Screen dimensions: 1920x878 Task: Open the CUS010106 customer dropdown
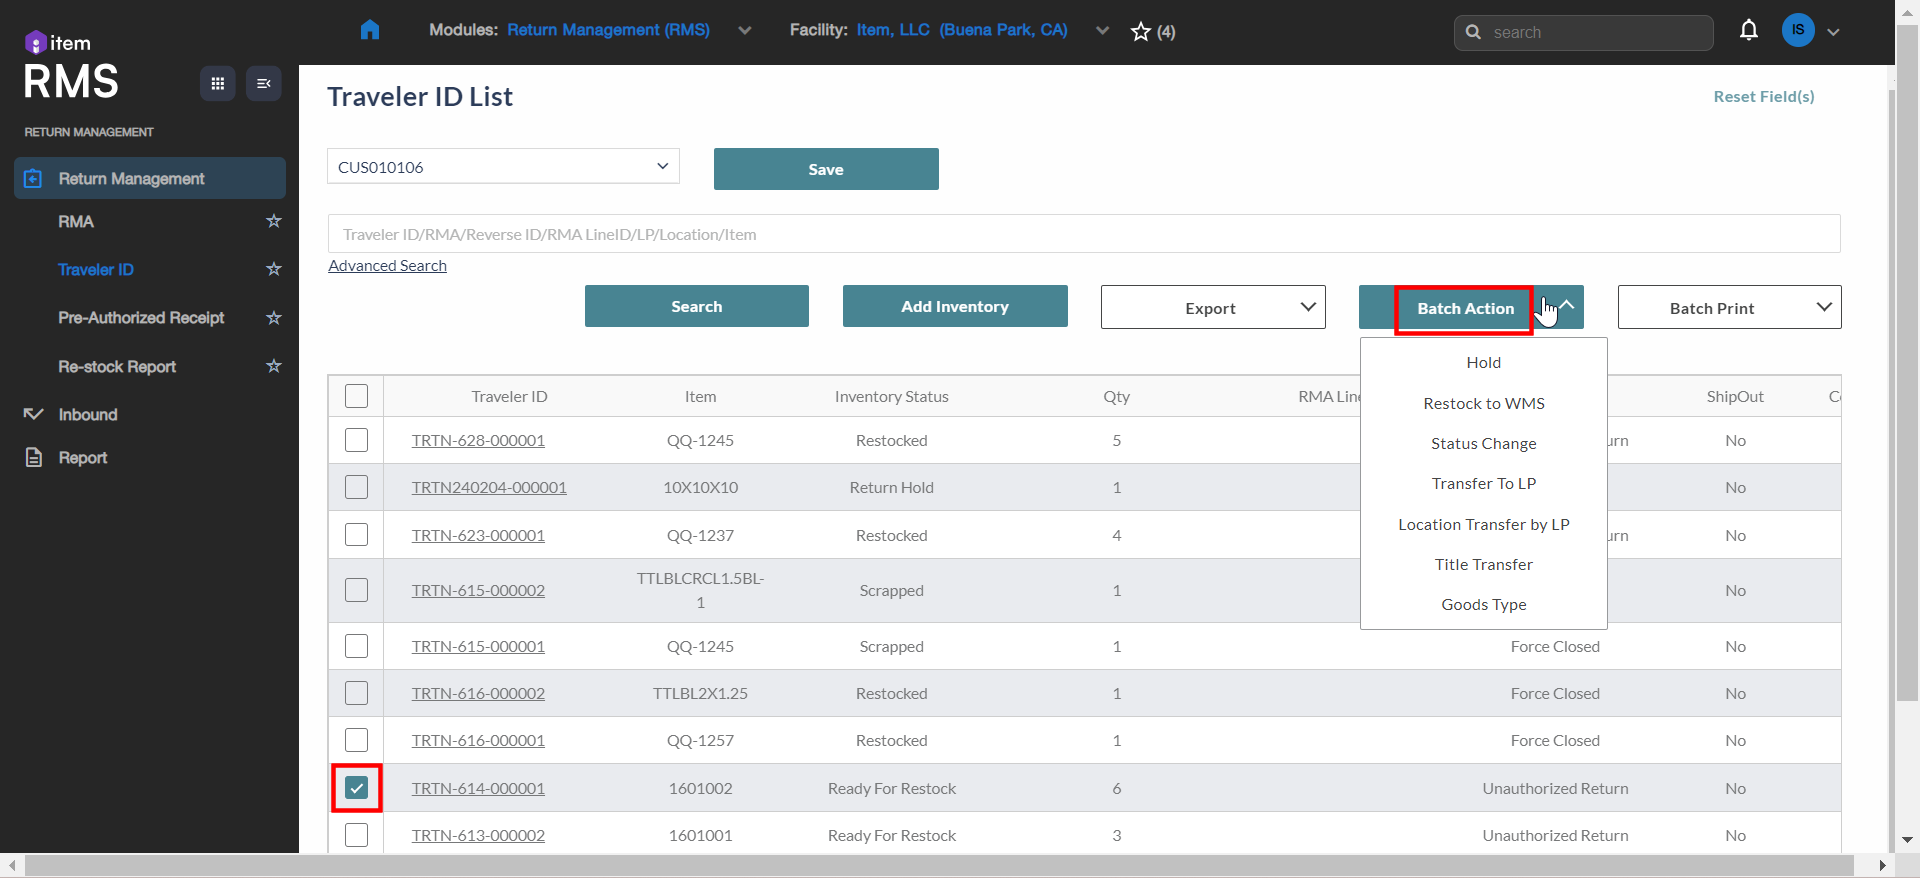[503, 167]
